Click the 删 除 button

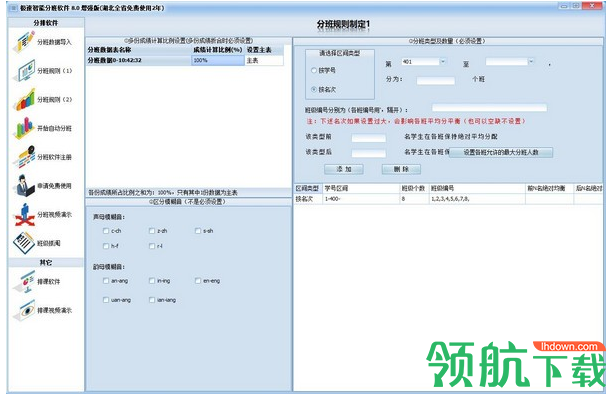401,169
